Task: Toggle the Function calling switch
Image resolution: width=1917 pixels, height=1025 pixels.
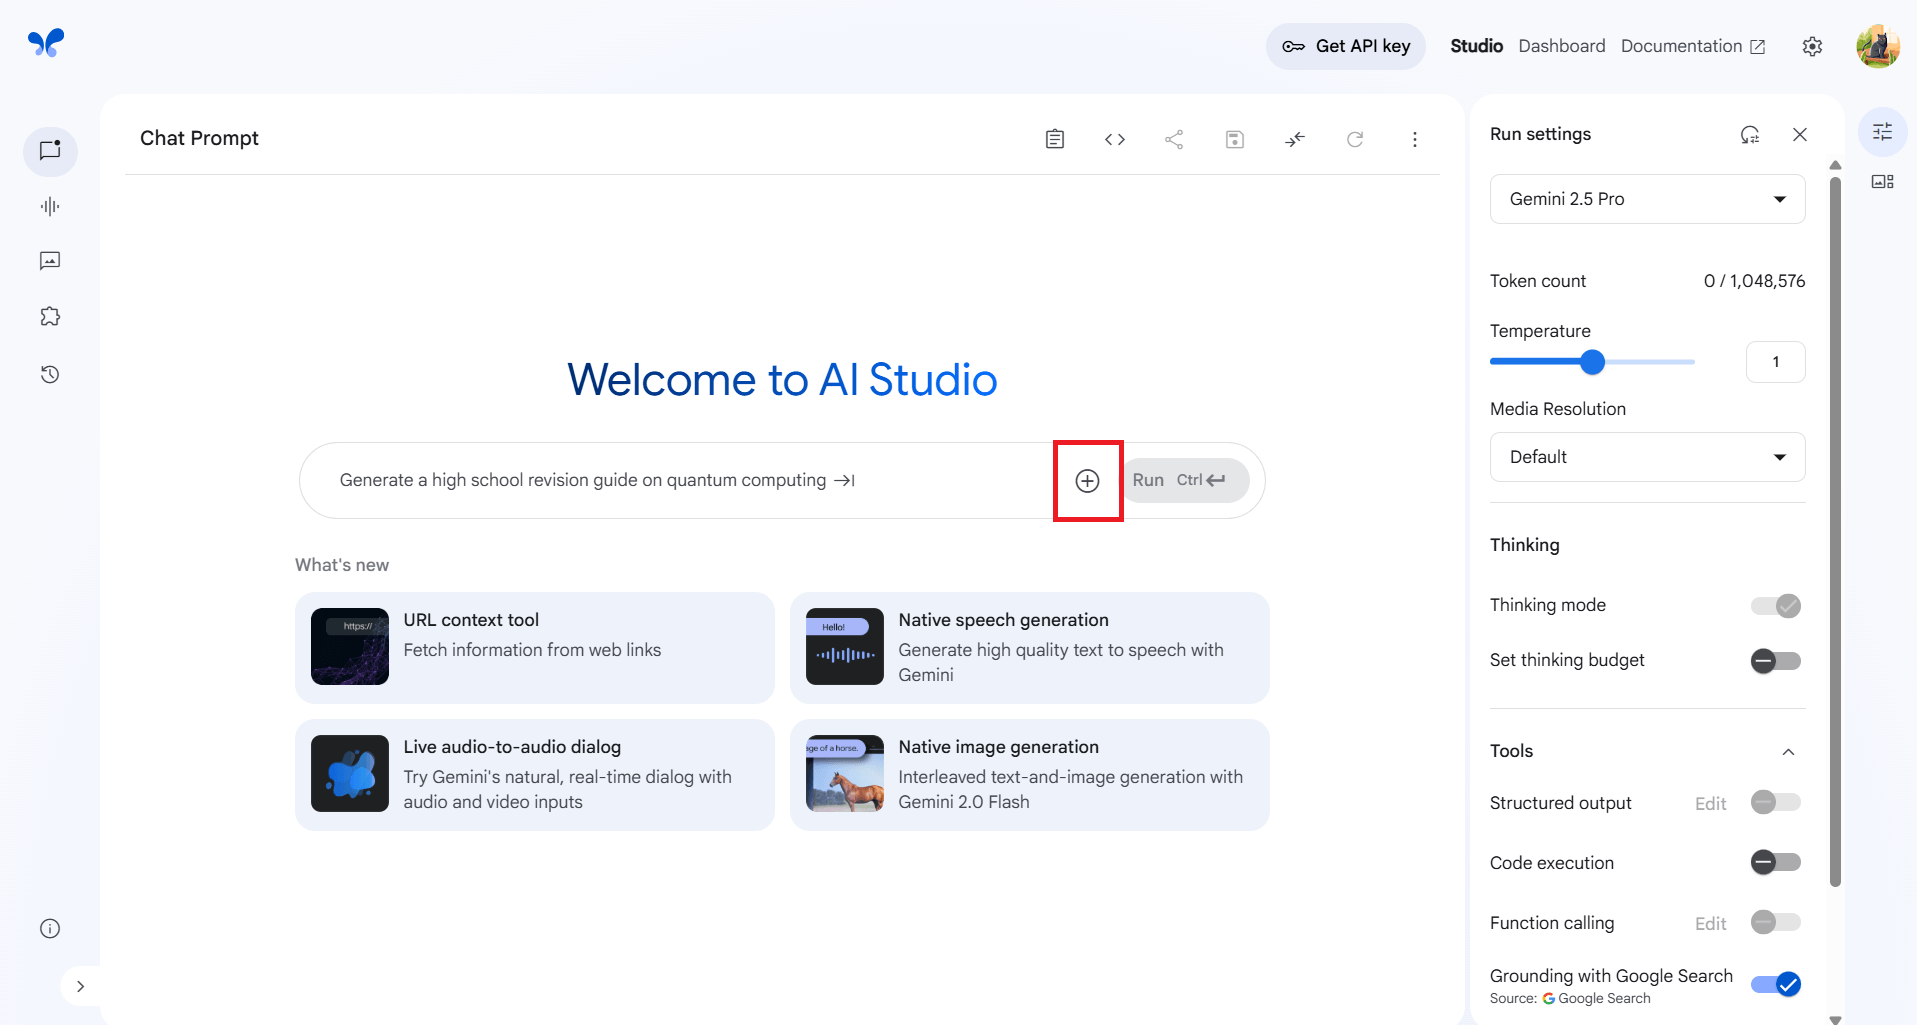Action: [1776, 922]
